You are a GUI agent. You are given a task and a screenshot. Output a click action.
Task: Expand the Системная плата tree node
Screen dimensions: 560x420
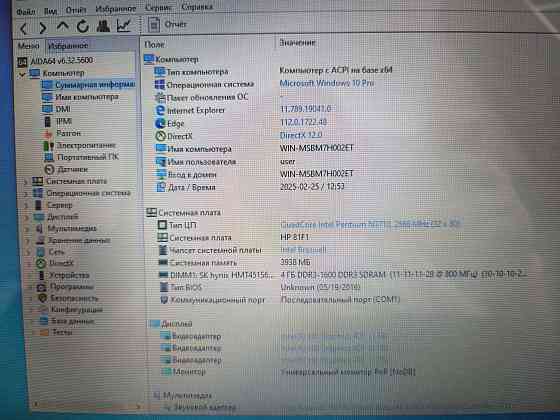26,182
